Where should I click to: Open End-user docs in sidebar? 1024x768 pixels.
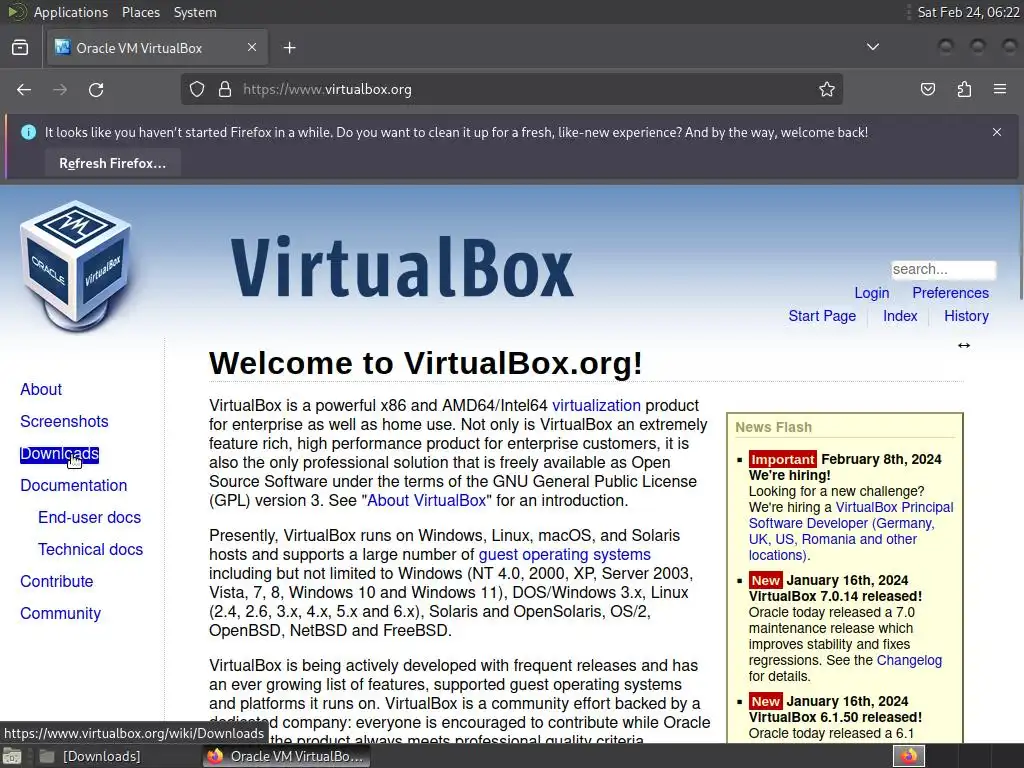(89, 517)
